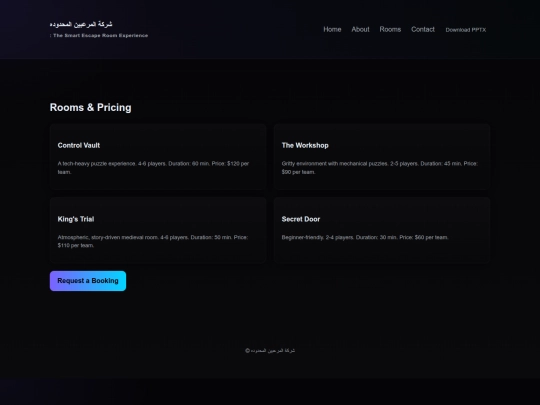
Task: Click The Workshop description text
Action: [380, 168]
